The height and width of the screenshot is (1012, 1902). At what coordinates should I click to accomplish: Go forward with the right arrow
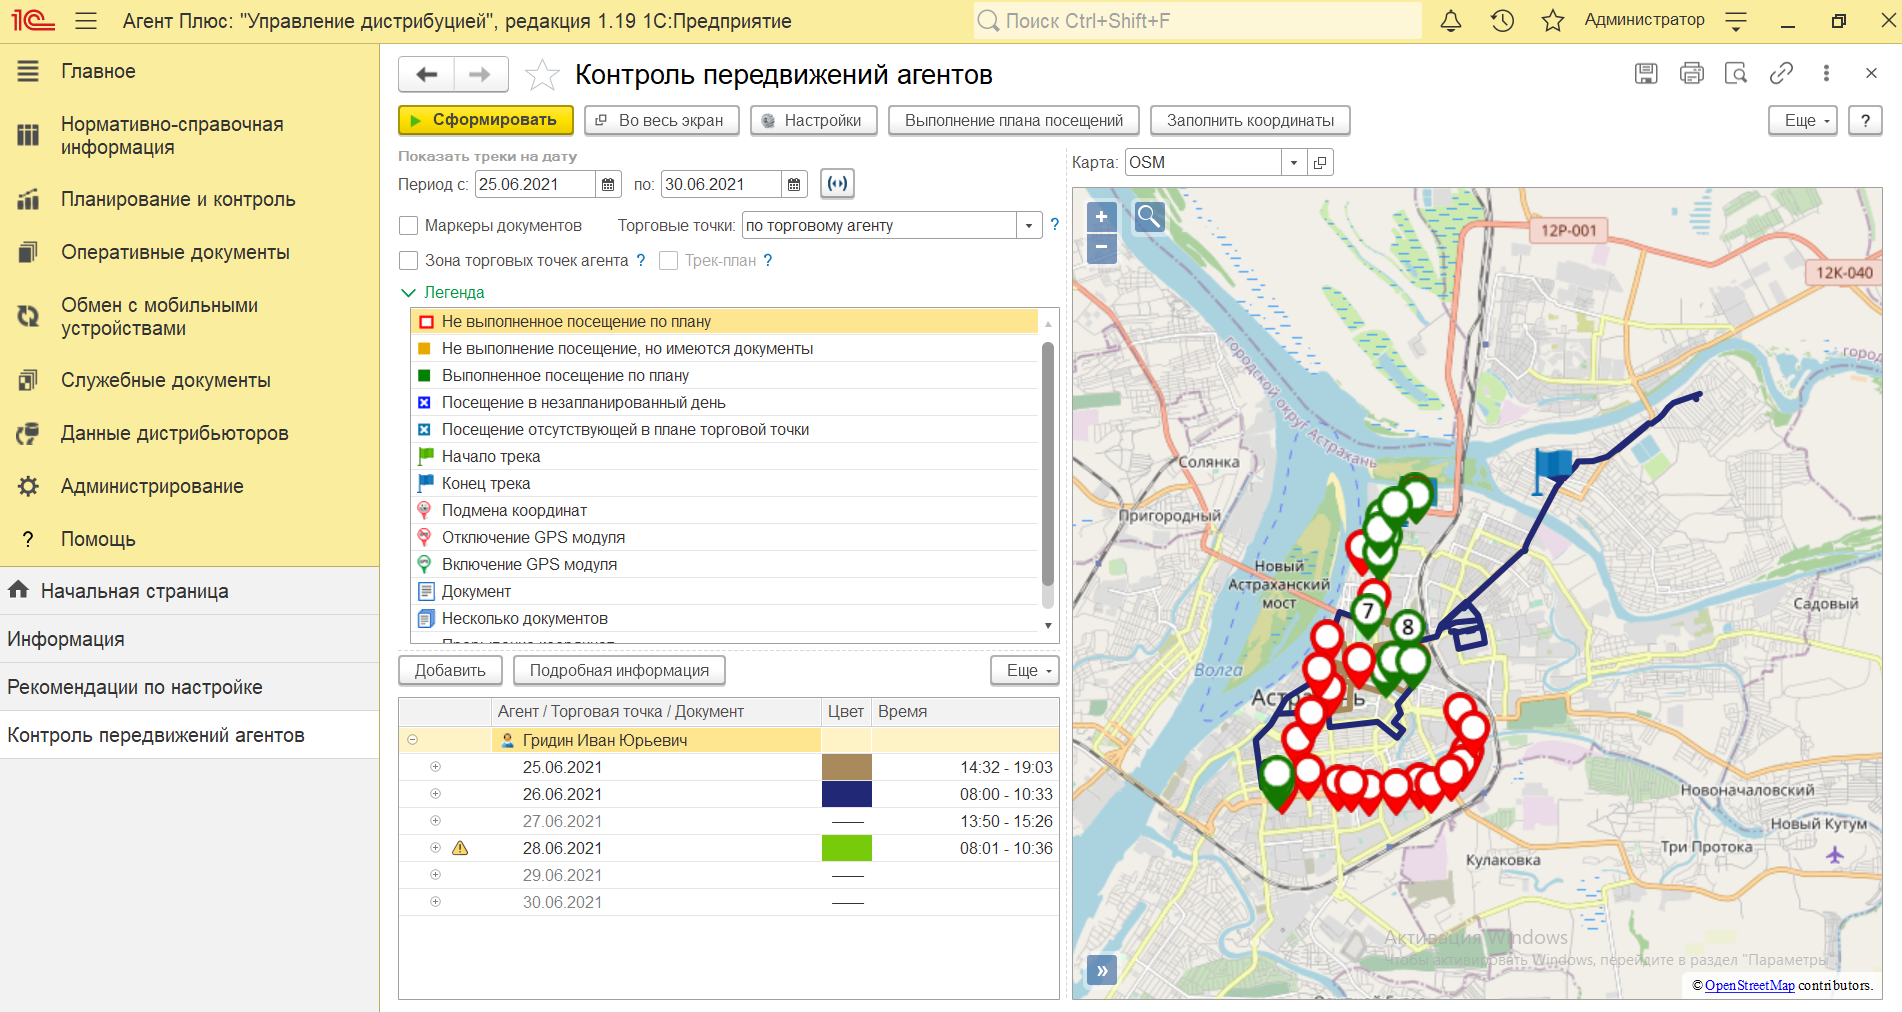[x=481, y=75]
